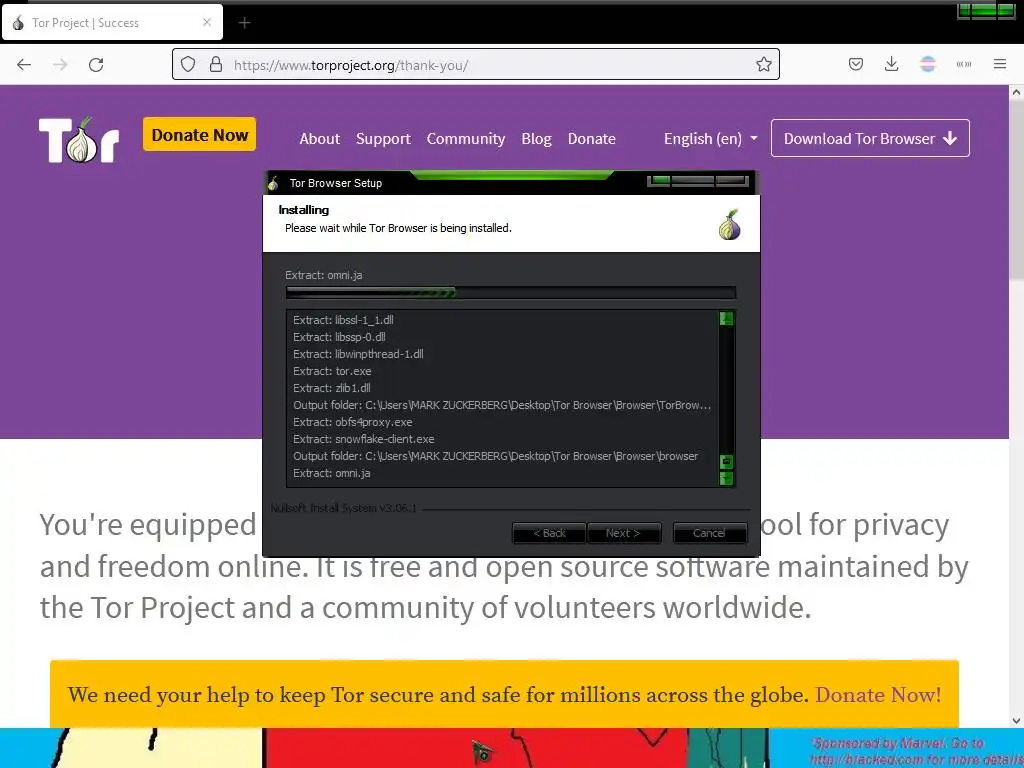Click the page scrollbar down arrow

point(1016,720)
